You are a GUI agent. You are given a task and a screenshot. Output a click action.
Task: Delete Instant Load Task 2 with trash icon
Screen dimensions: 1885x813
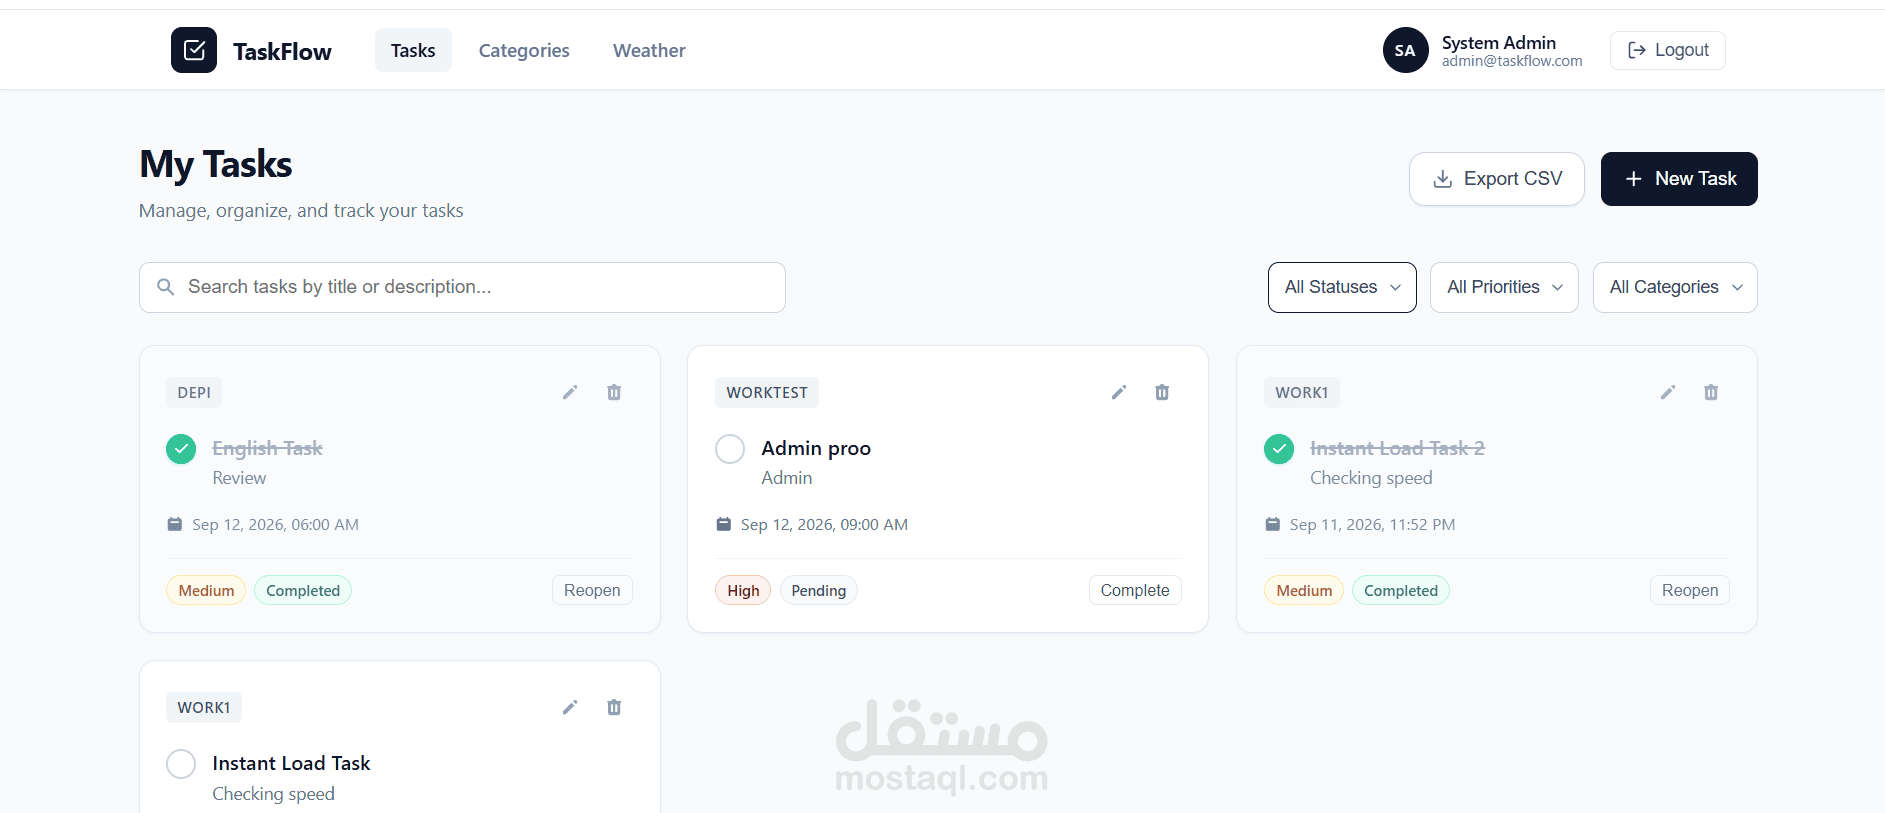pos(1711,392)
